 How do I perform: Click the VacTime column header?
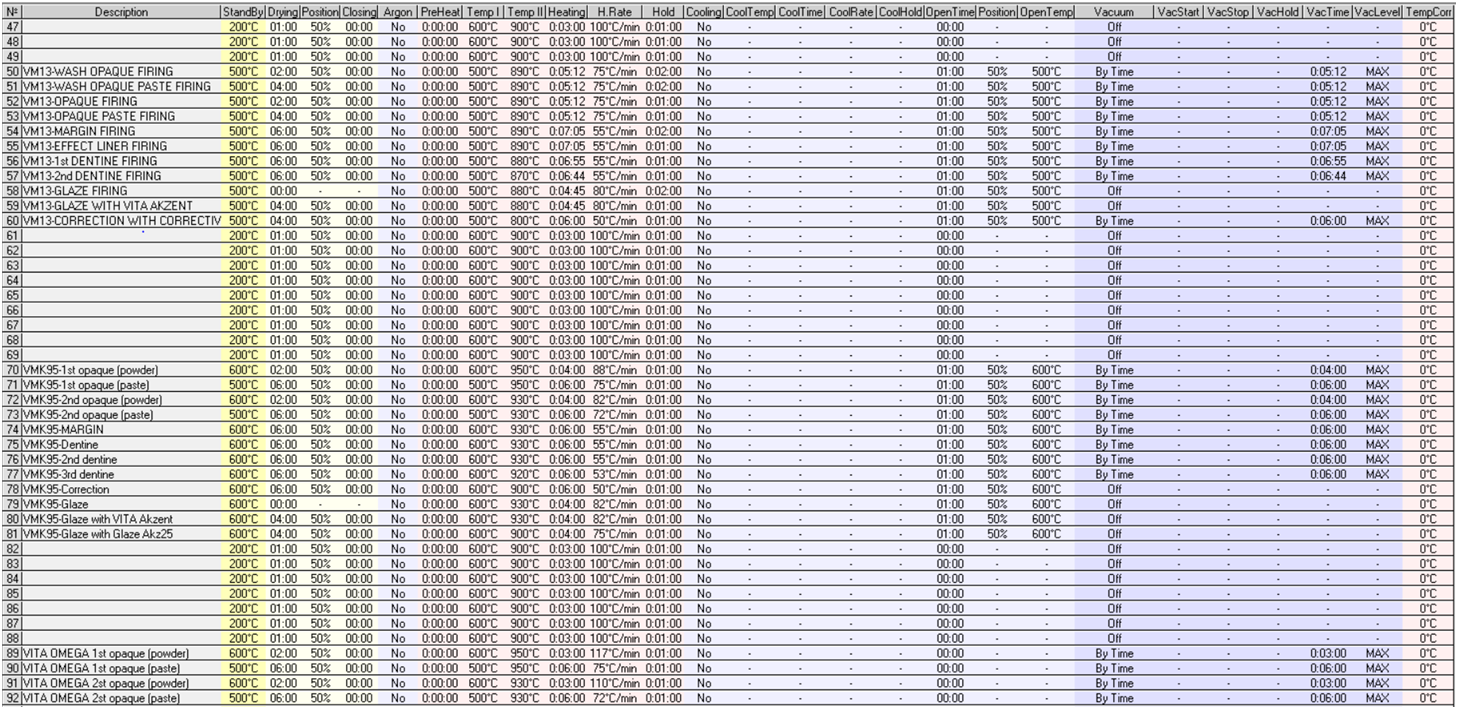coord(1327,12)
